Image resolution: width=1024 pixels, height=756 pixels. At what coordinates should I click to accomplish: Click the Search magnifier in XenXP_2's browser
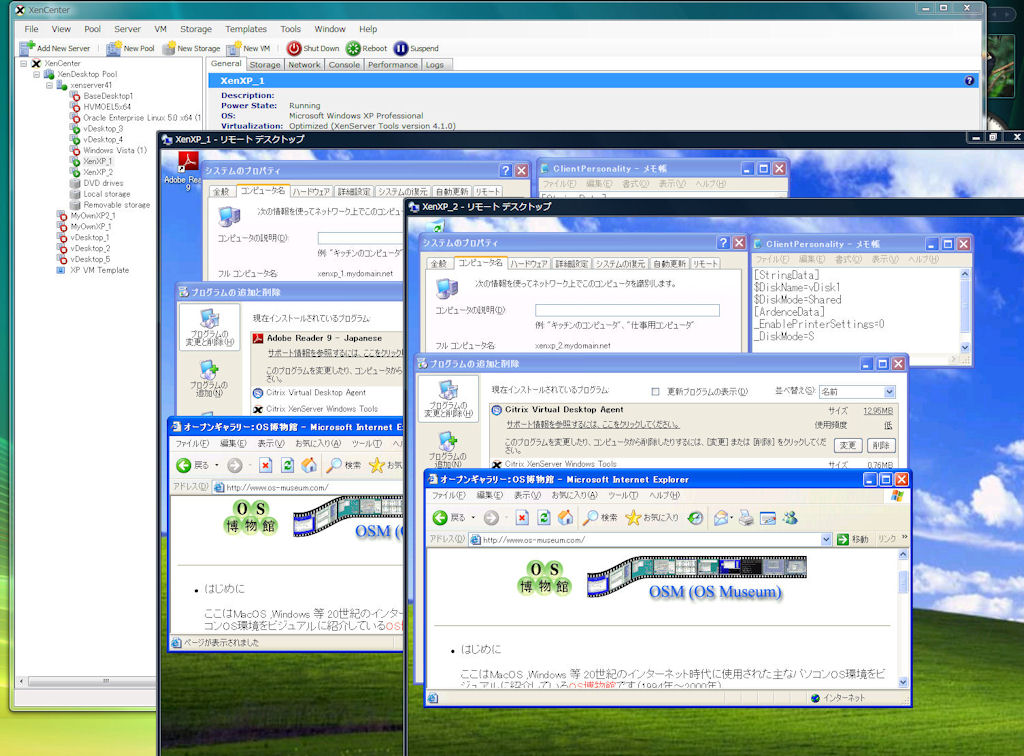tap(590, 518)
